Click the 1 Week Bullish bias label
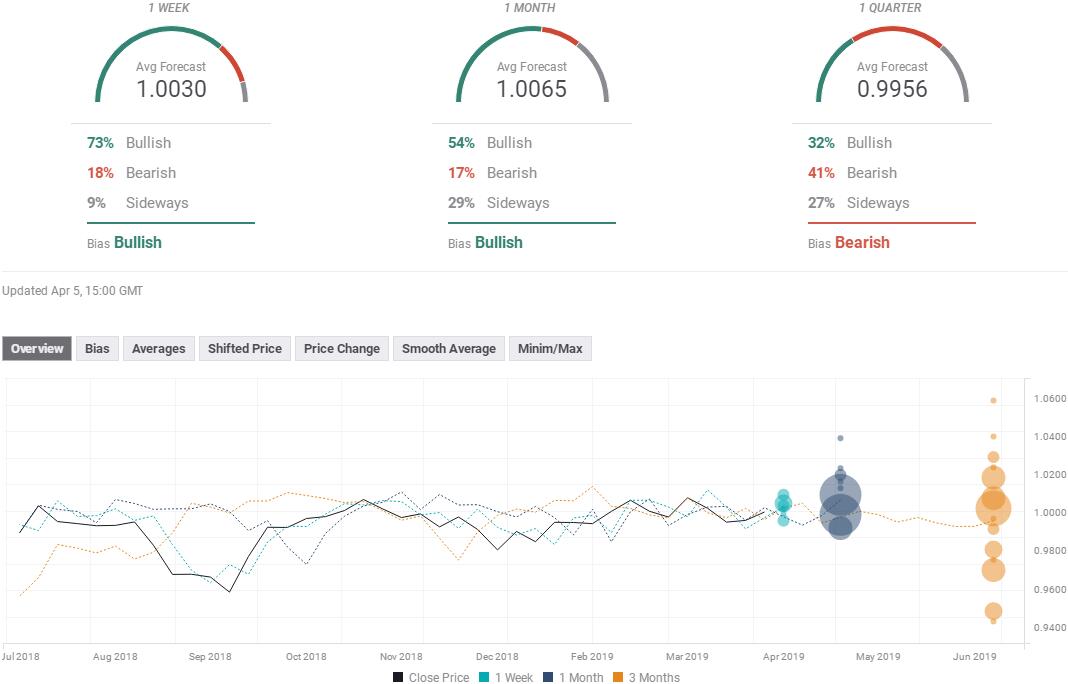This screenshot has width=1068, height=684. (x=137, y=242)
